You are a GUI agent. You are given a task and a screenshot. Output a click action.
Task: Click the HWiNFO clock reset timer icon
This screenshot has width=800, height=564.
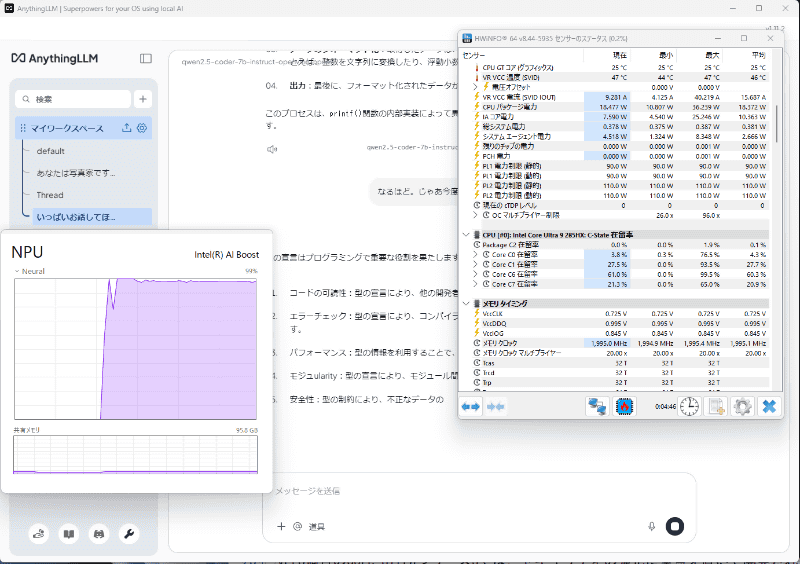[x=689, y=407]
